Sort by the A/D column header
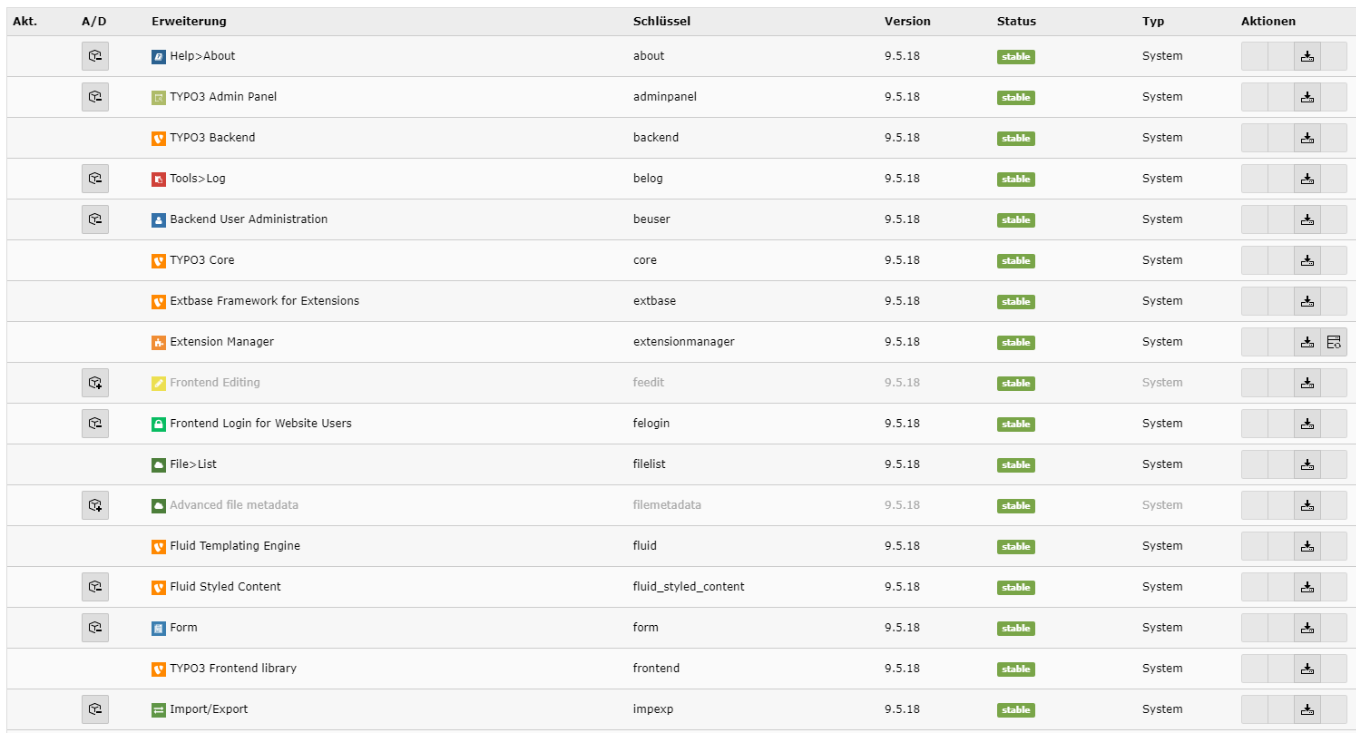 point(94,21)
